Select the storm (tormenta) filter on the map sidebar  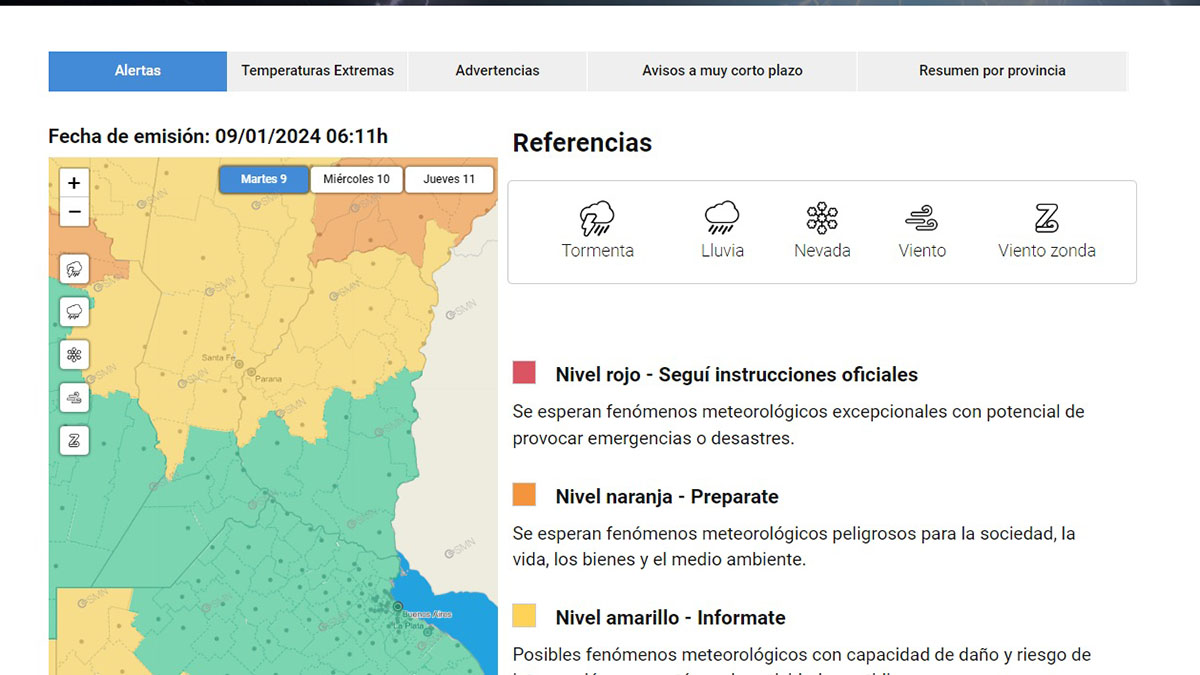[74, 268]
